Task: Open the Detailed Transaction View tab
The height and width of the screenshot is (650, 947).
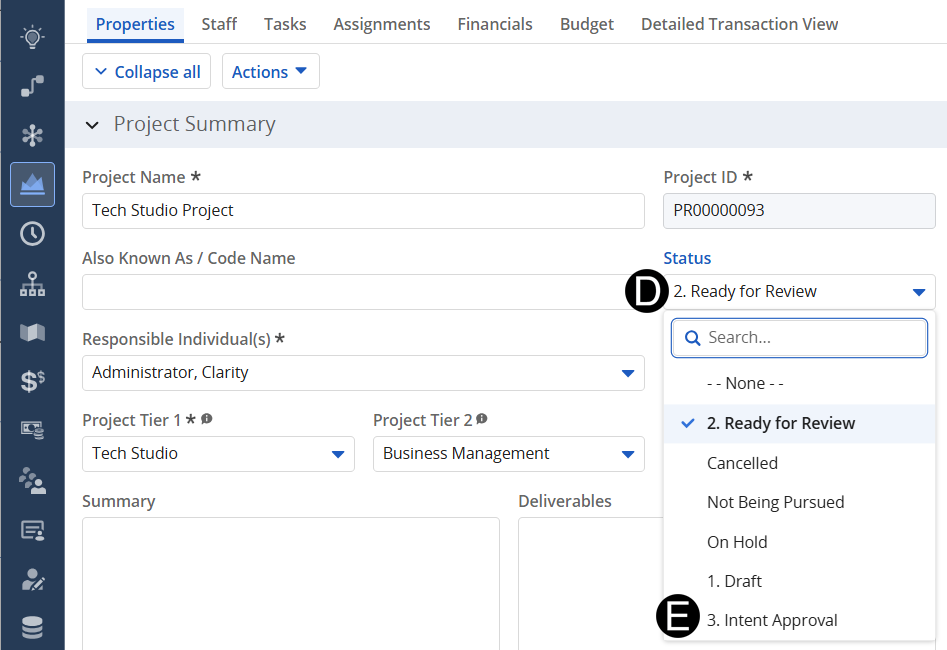Action: [739, 24]
